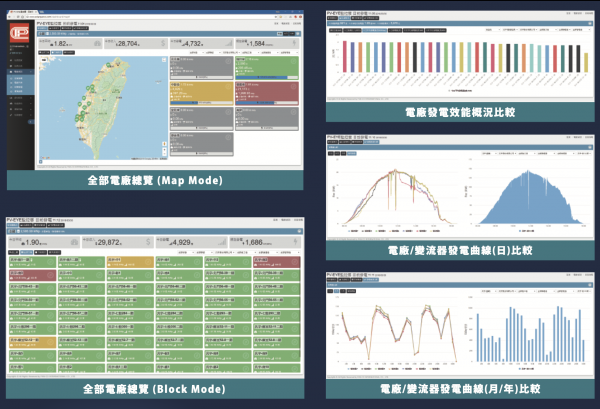Toggle fullscreen control at map top-right corner
600x409 pixels.
tap(162, 62)
